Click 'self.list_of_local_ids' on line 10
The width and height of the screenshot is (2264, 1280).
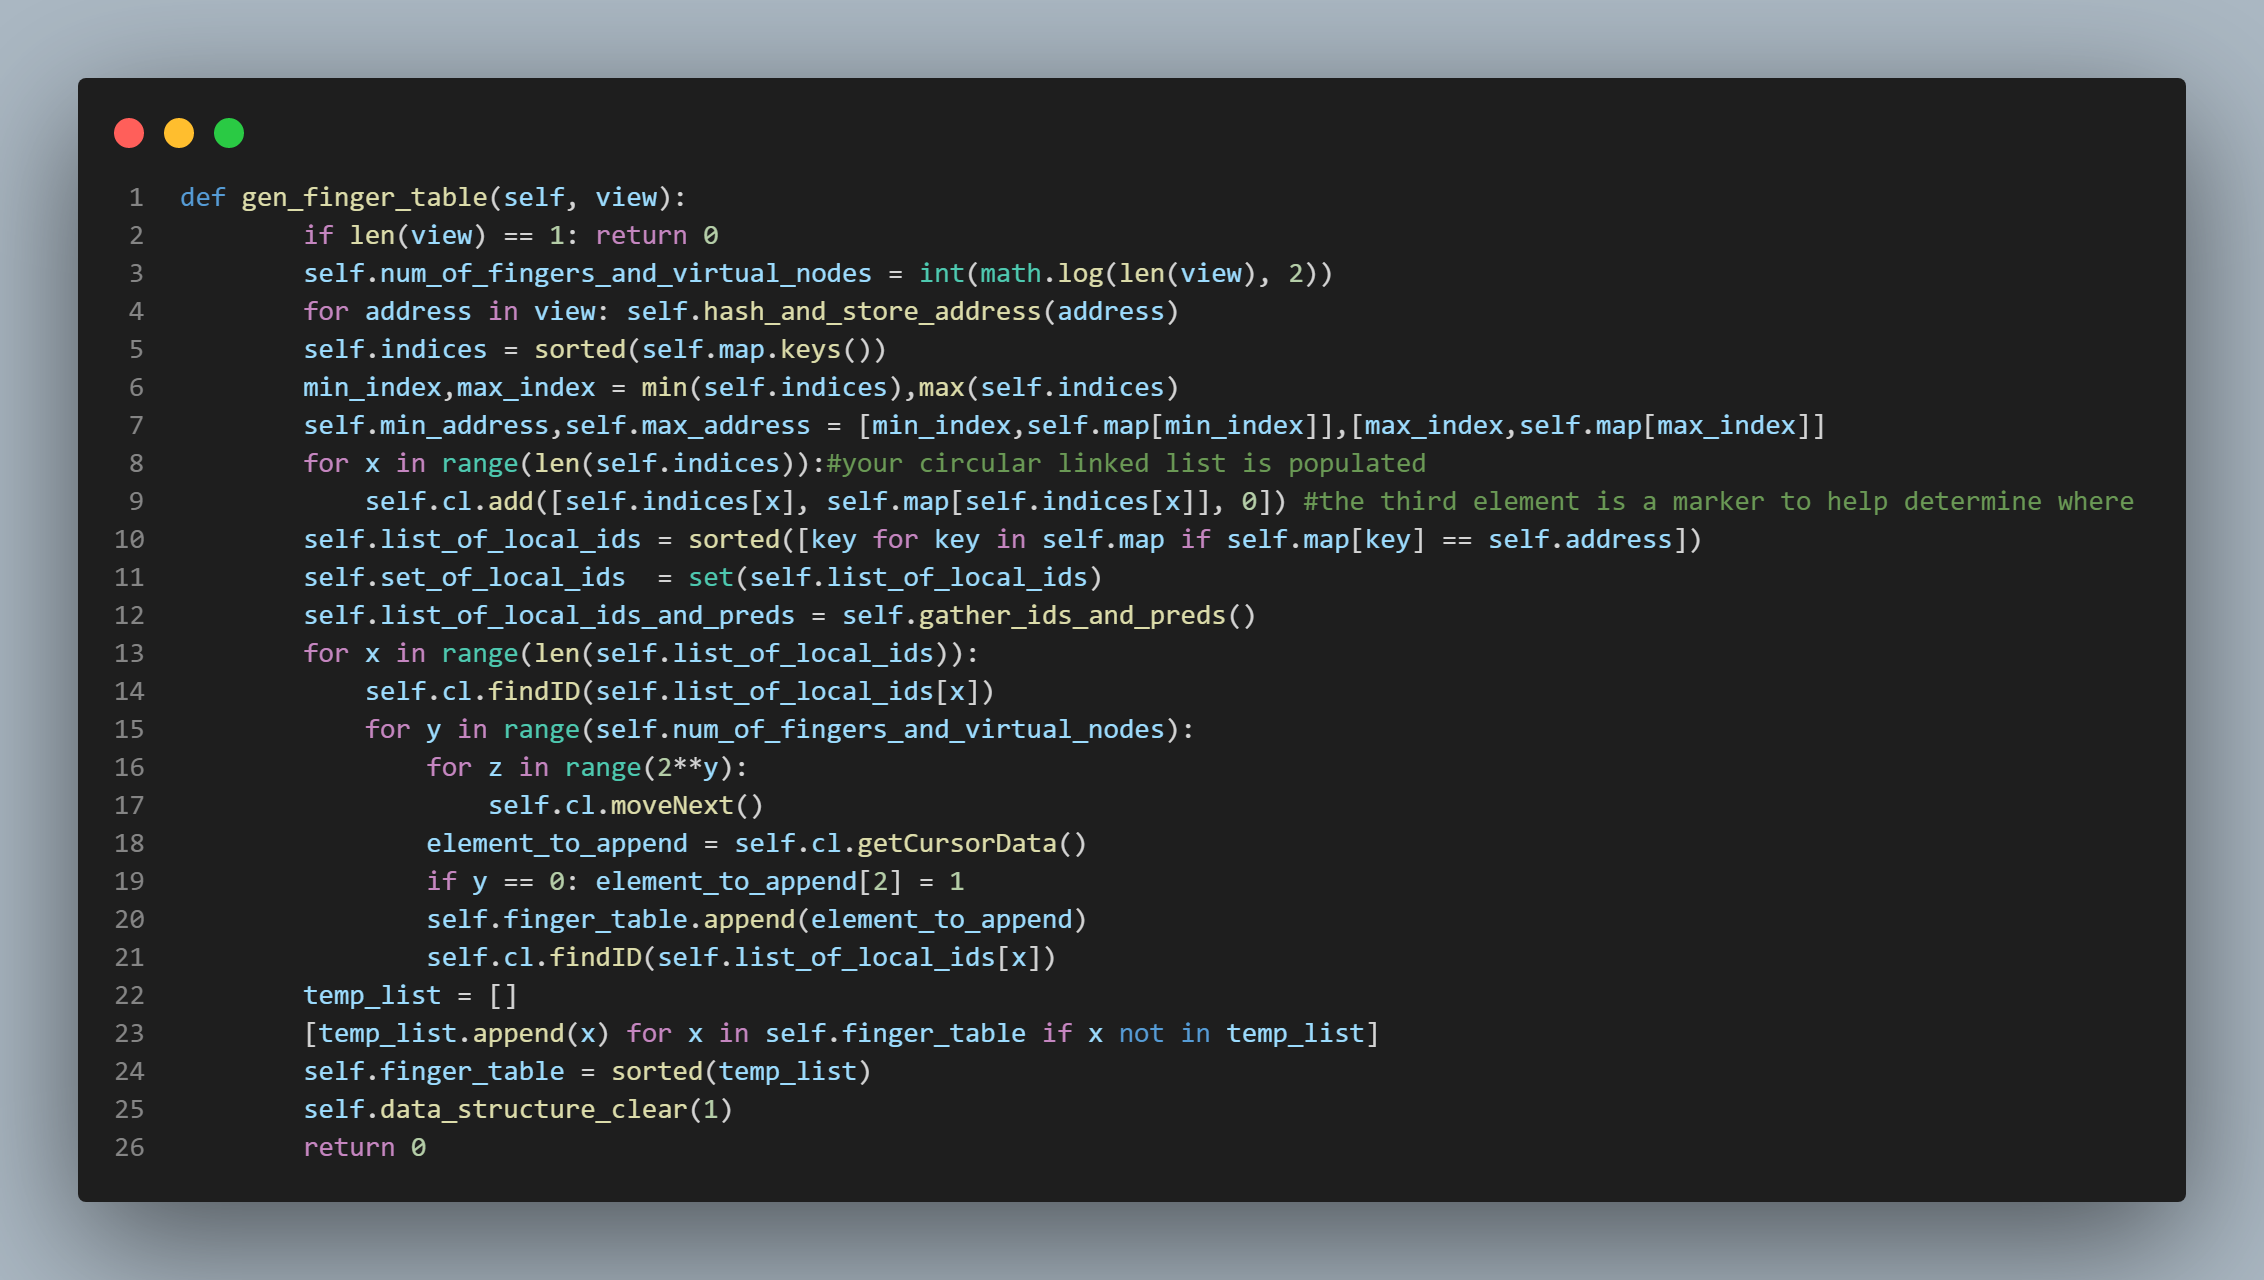[473, 539]
